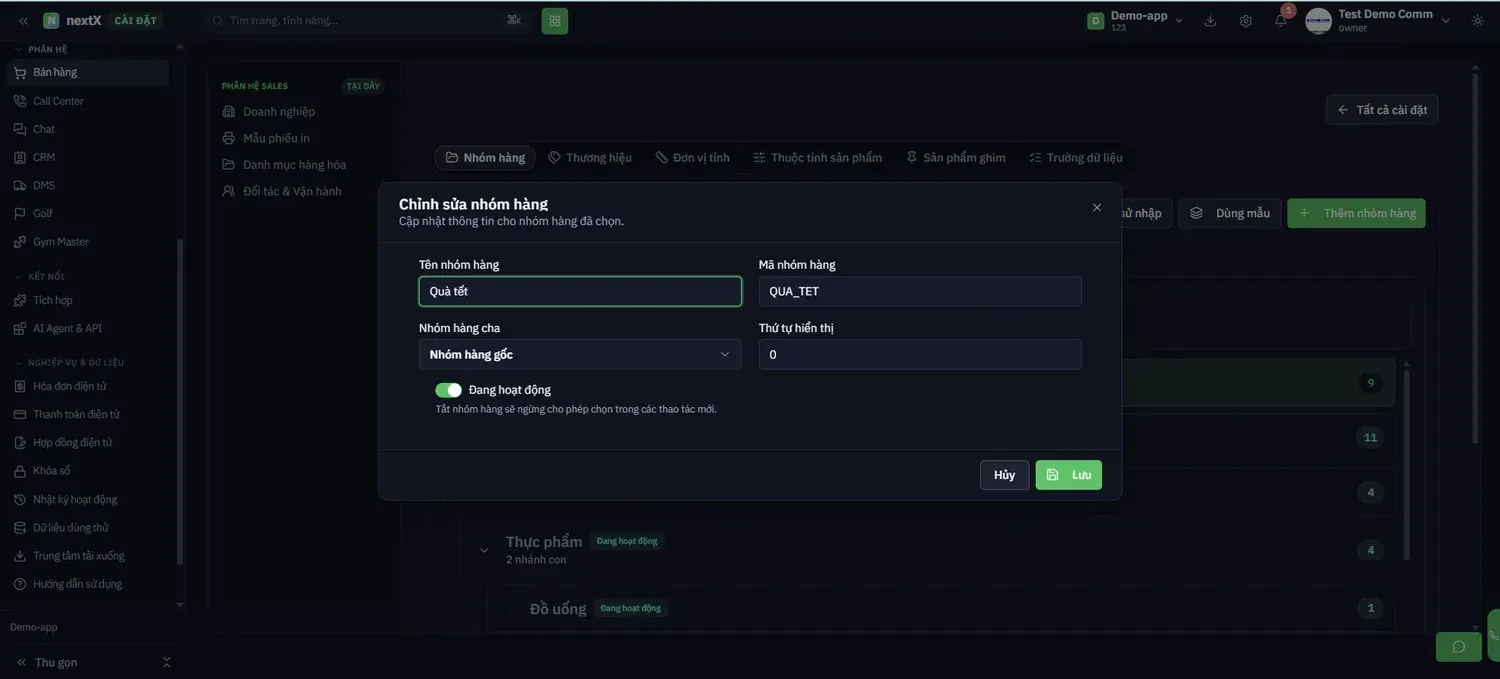Click the Tên nhóm hàng input field

click(x=580, y=291)
